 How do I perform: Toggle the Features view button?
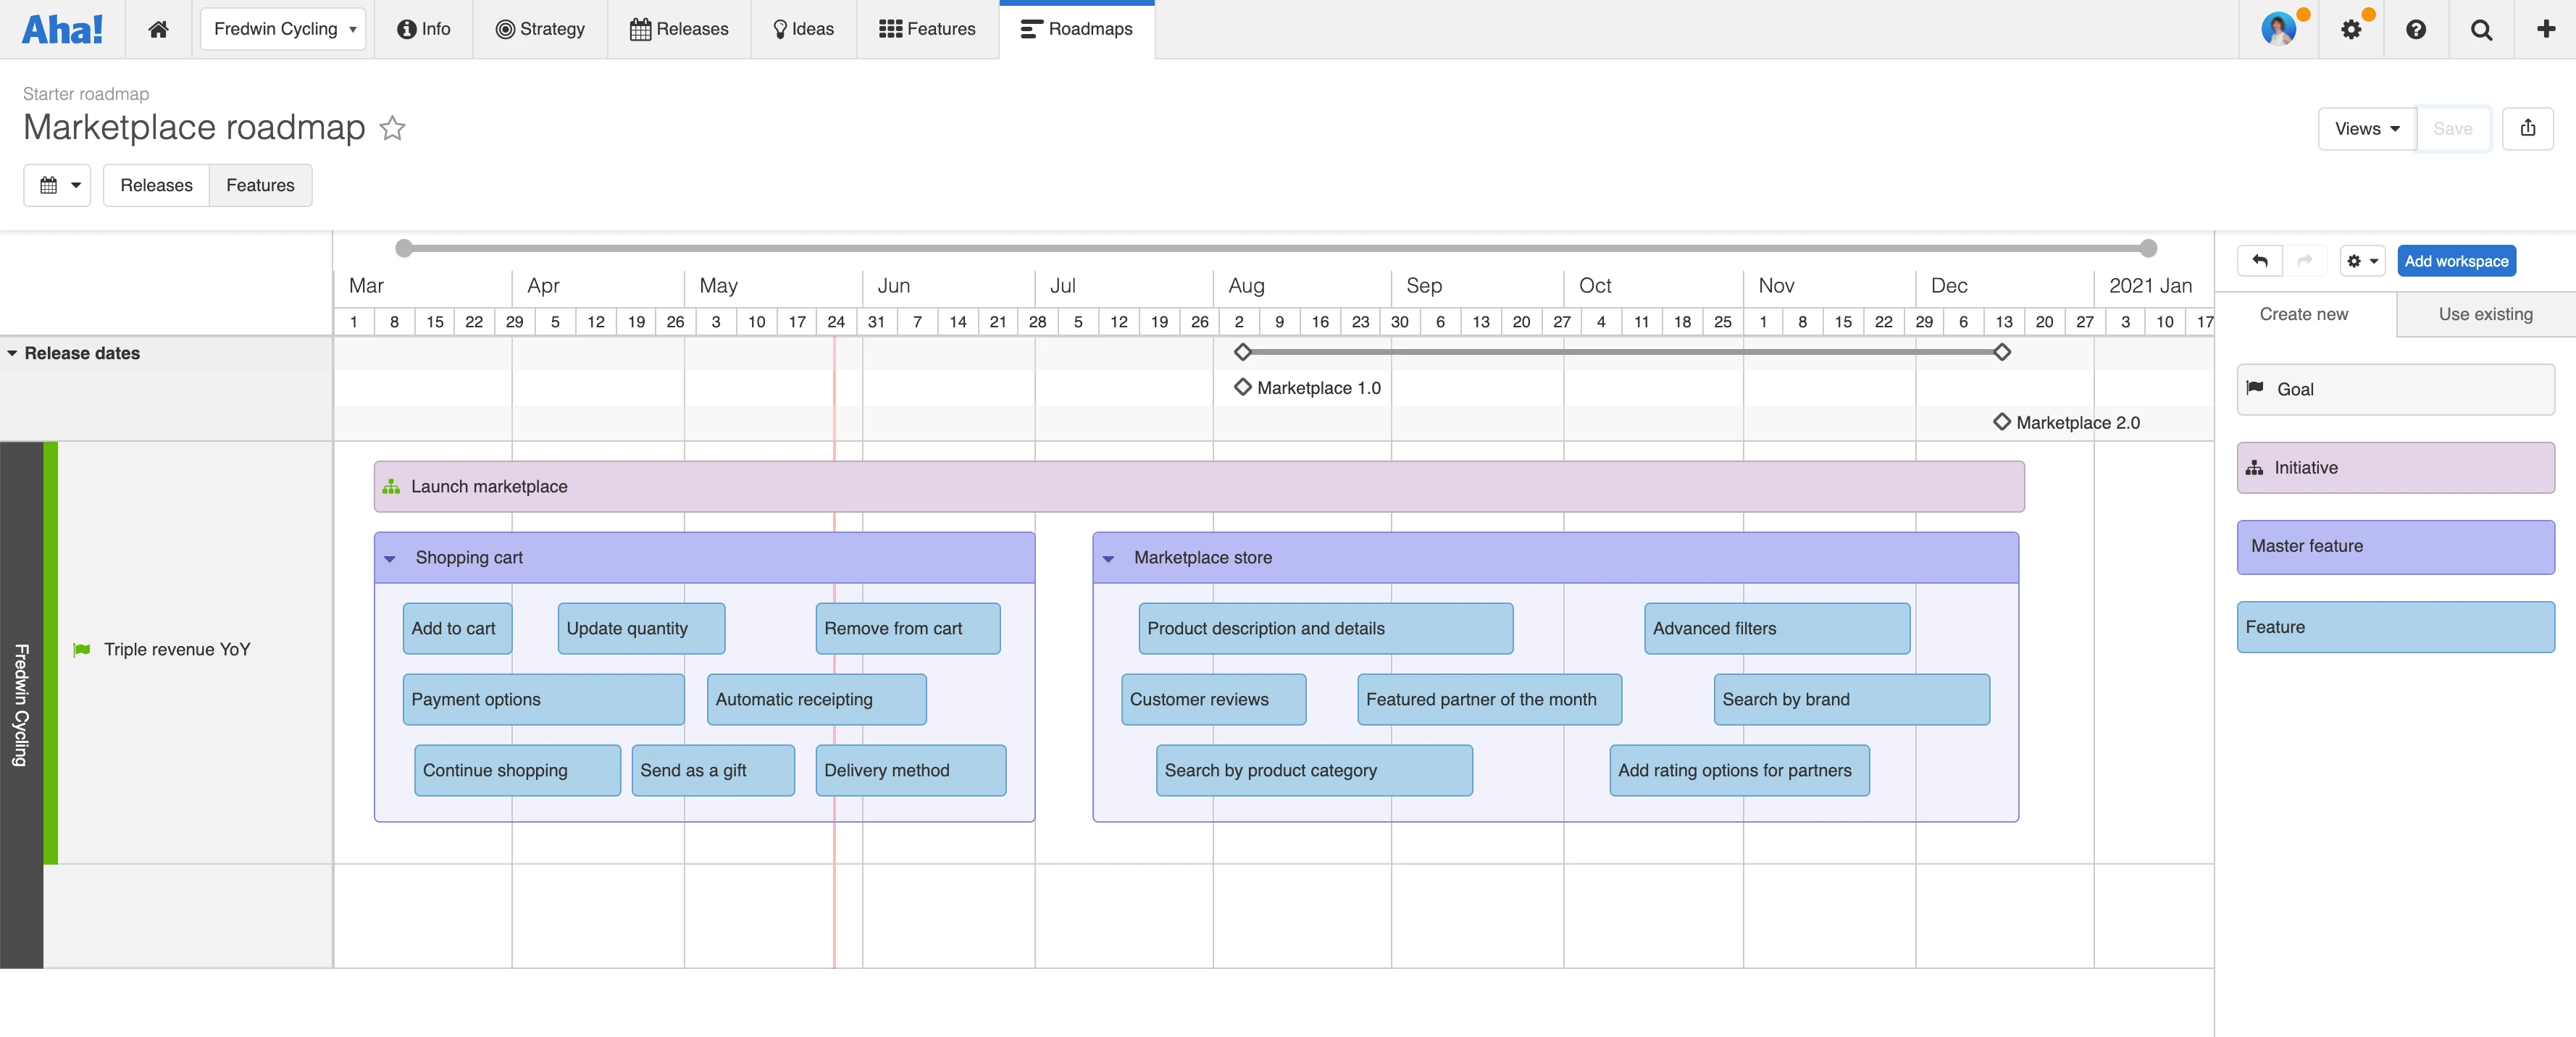click(260, 185)
